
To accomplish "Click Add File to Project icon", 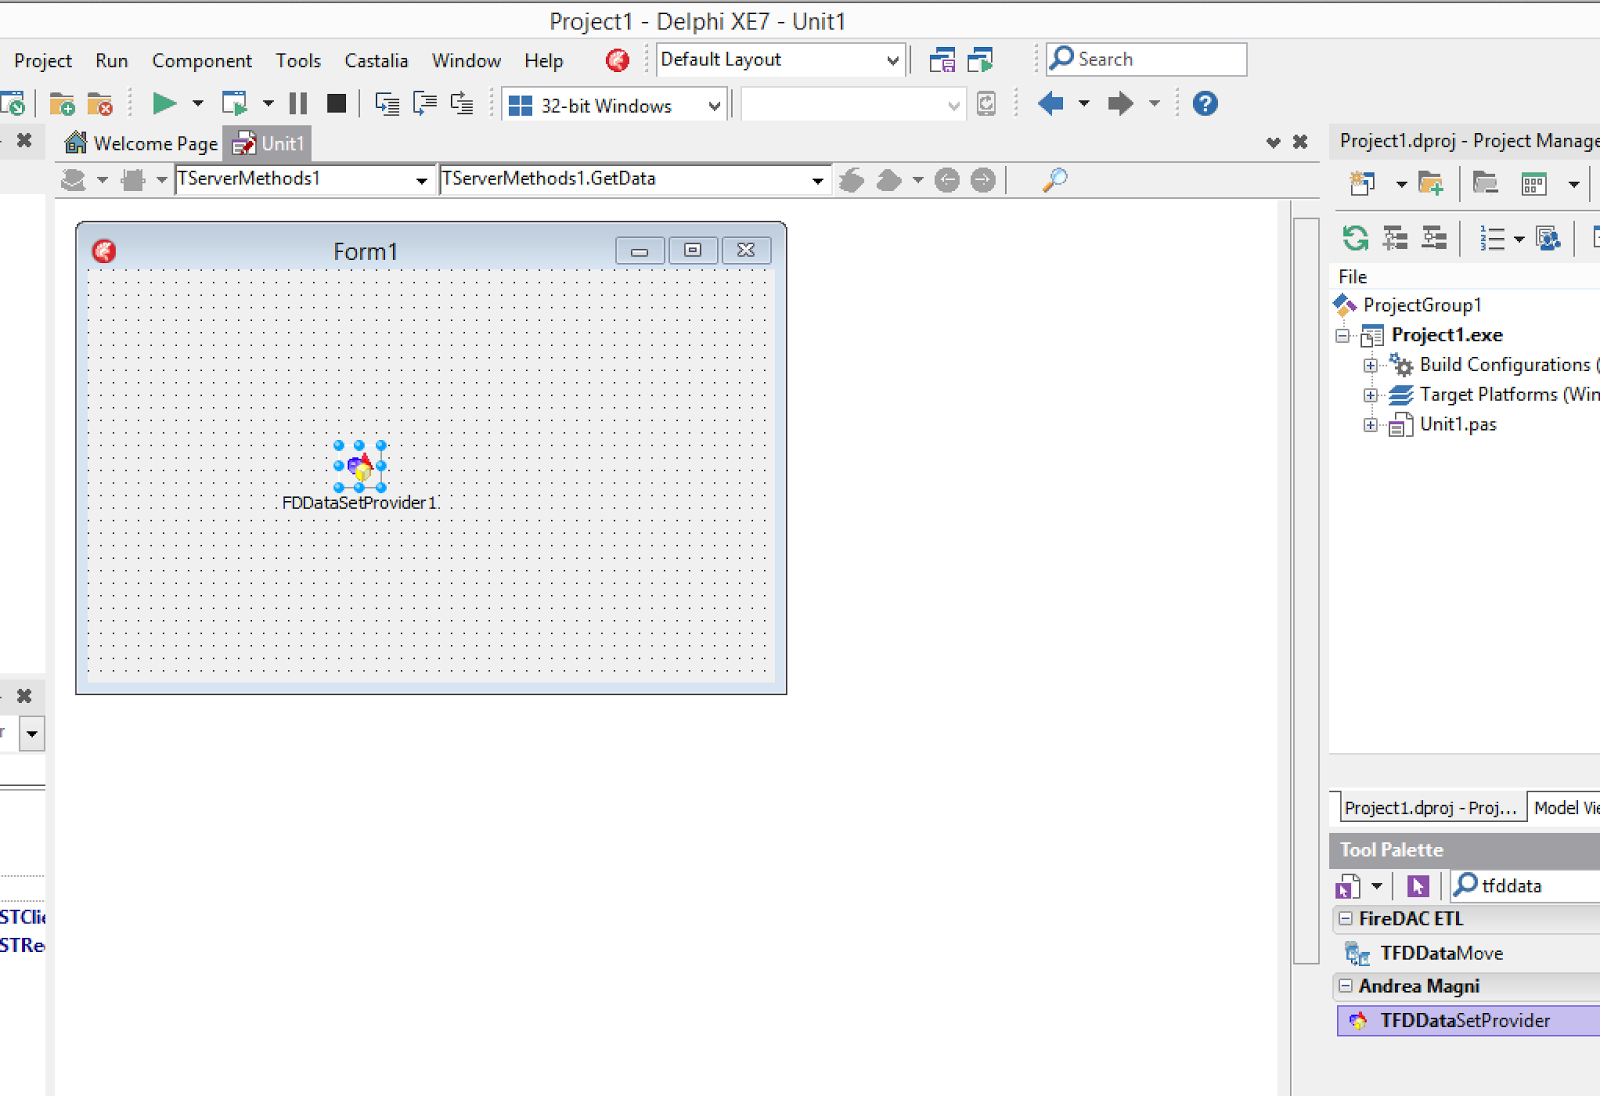I will tap(62, 104).
